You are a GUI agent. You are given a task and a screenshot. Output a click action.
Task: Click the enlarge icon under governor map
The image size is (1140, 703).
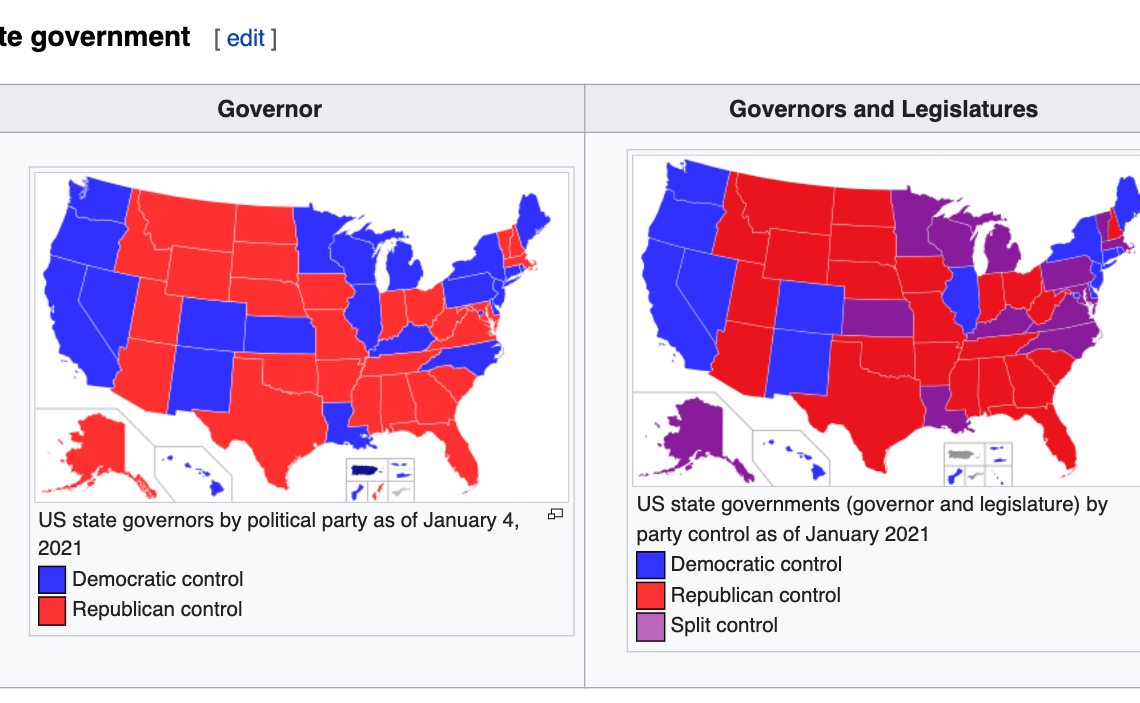point(555,514)
